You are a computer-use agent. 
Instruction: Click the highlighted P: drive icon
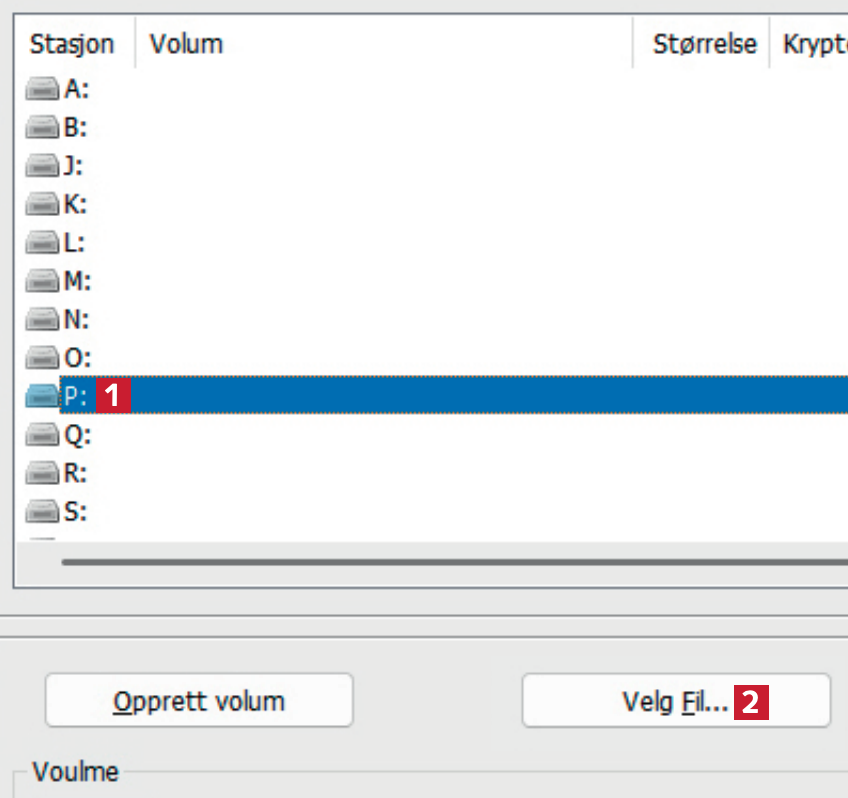click(x=43, y=397)
